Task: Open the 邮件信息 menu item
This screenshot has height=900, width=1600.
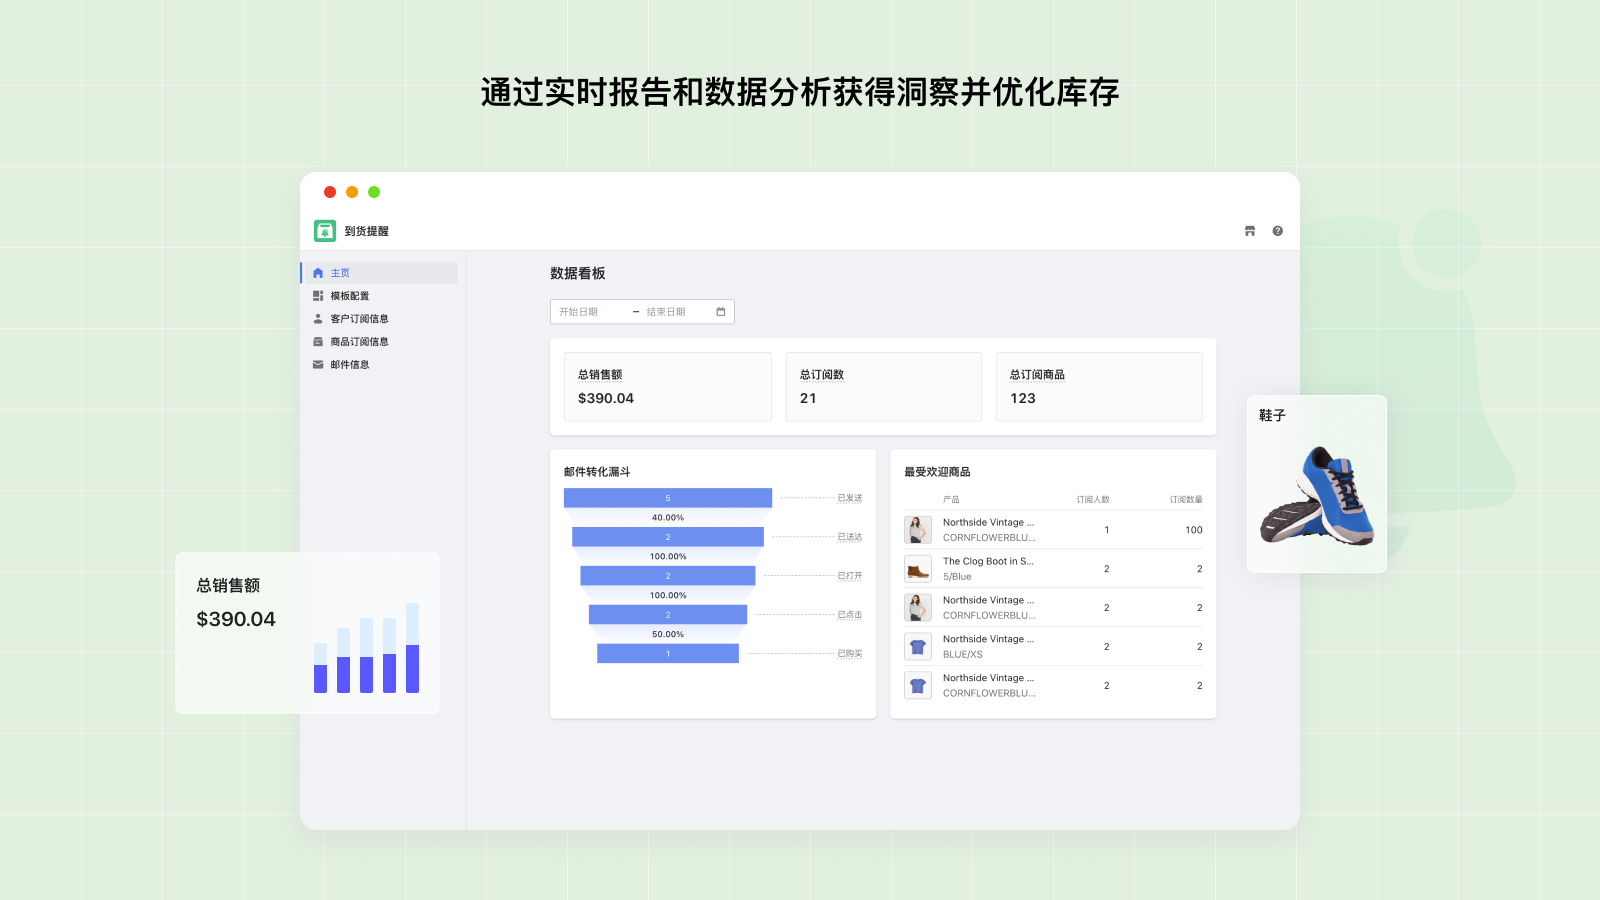Action: (350, 365)
